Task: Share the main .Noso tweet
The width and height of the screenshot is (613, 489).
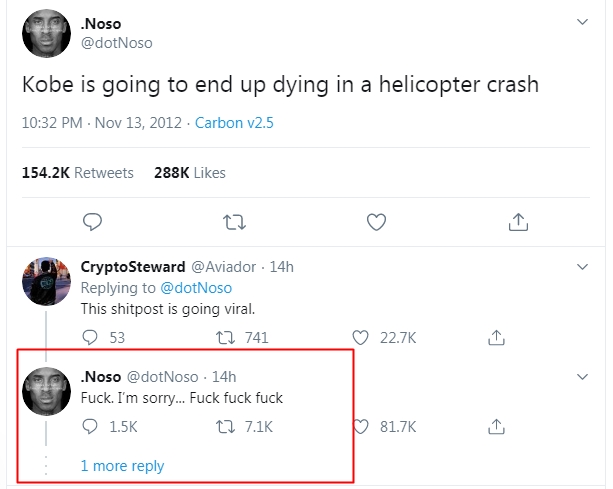Action: [518, 222]
